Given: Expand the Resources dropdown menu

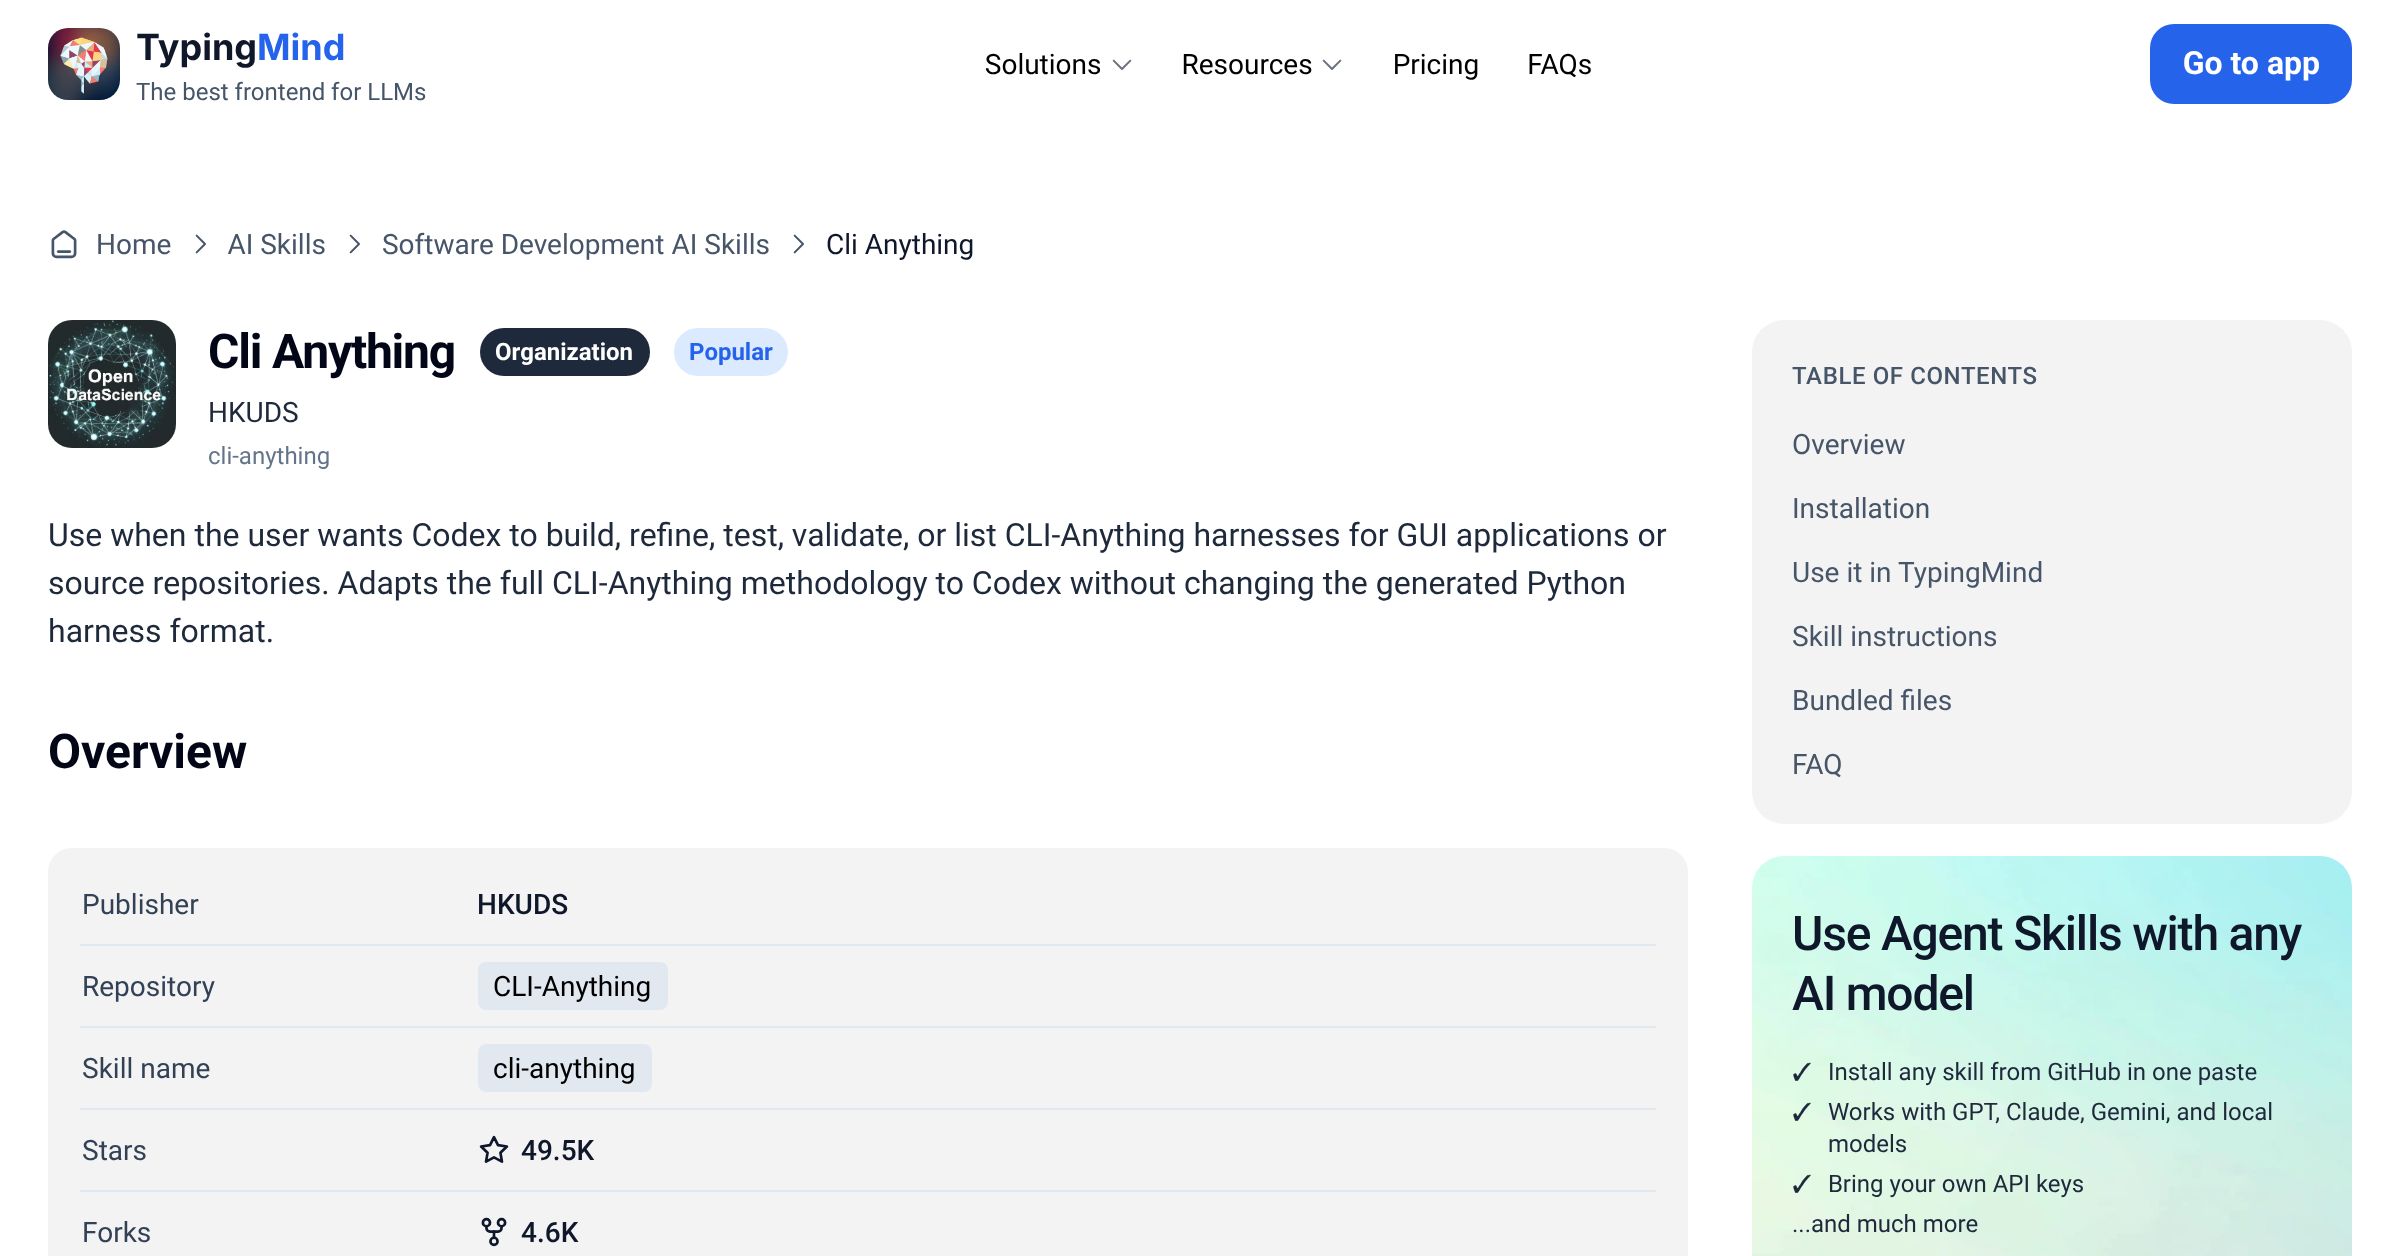Looking at the screenshot, I should (x=1262, y=64).
